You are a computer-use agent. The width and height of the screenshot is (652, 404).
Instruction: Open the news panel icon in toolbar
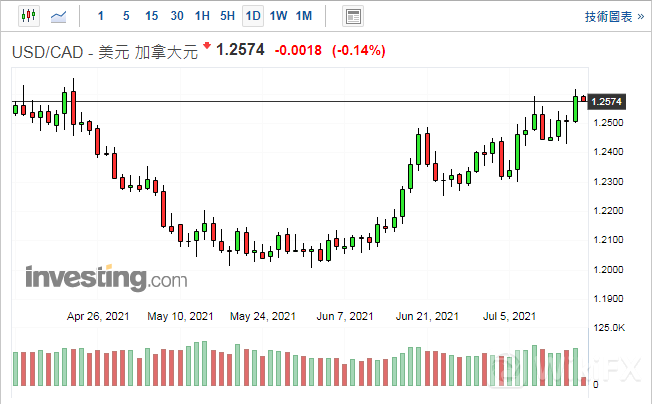pos(353,16)
